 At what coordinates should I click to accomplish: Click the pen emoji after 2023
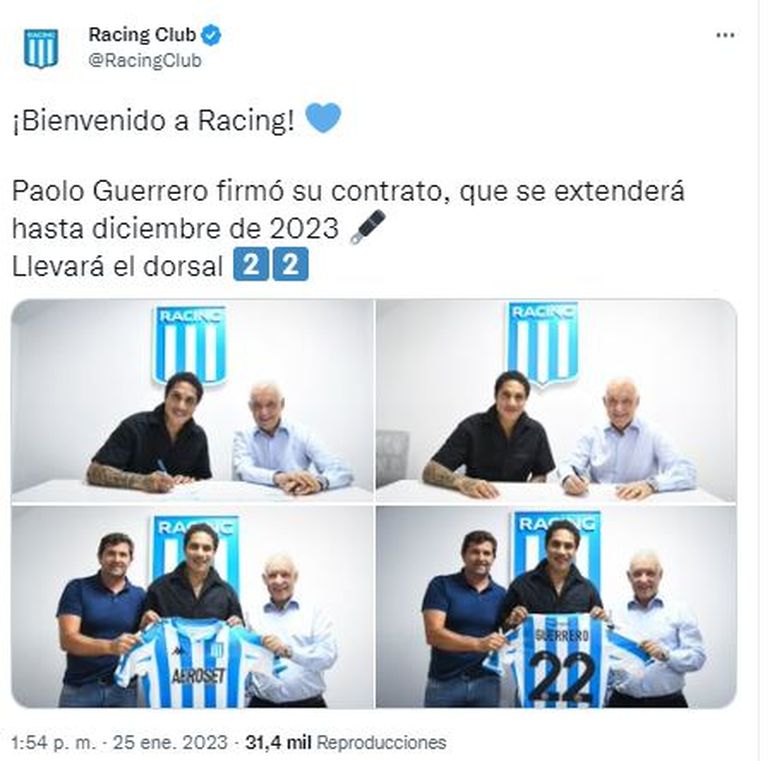(367, 227)
